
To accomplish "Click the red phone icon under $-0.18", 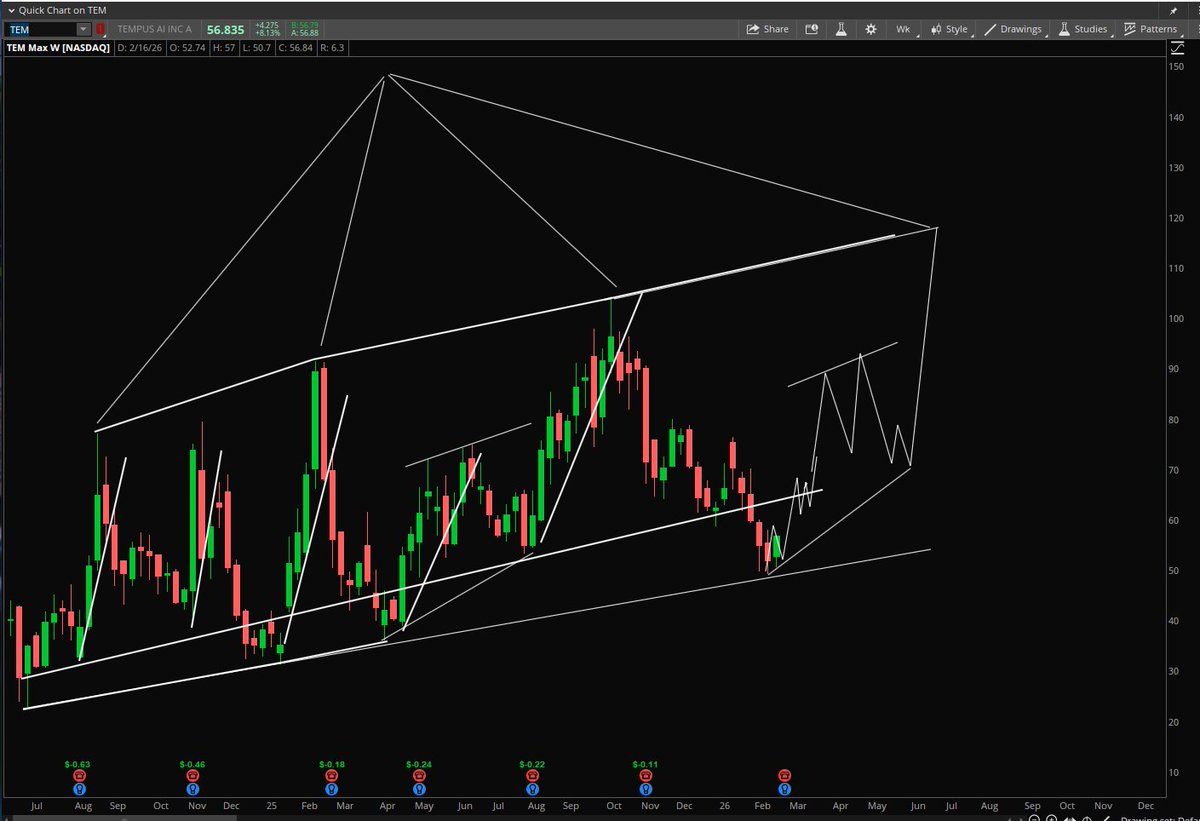I will coord(331,775).
